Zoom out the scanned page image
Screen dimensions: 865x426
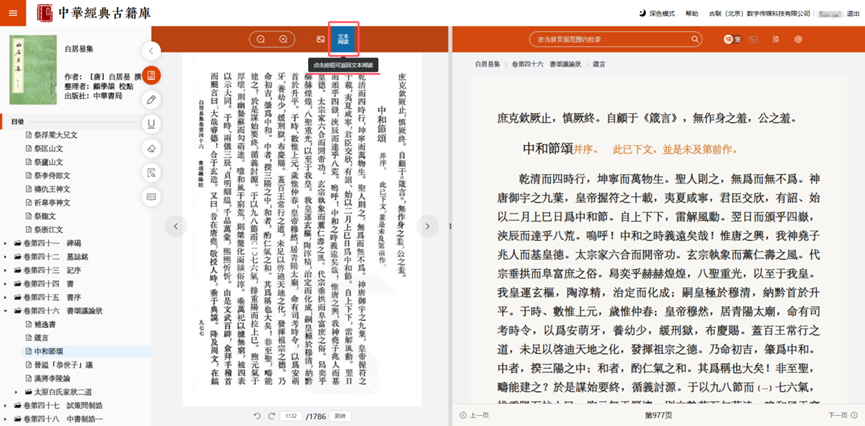pos(261,39)
